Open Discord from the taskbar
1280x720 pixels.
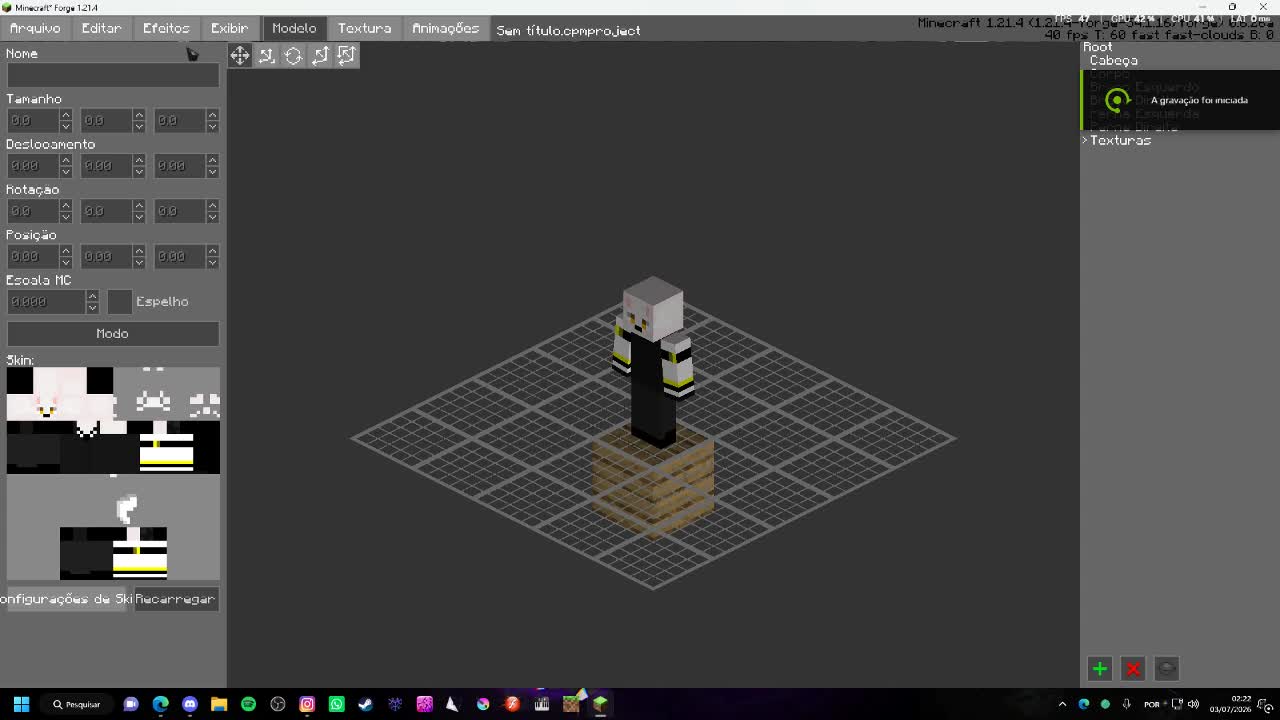coord(190,704)
